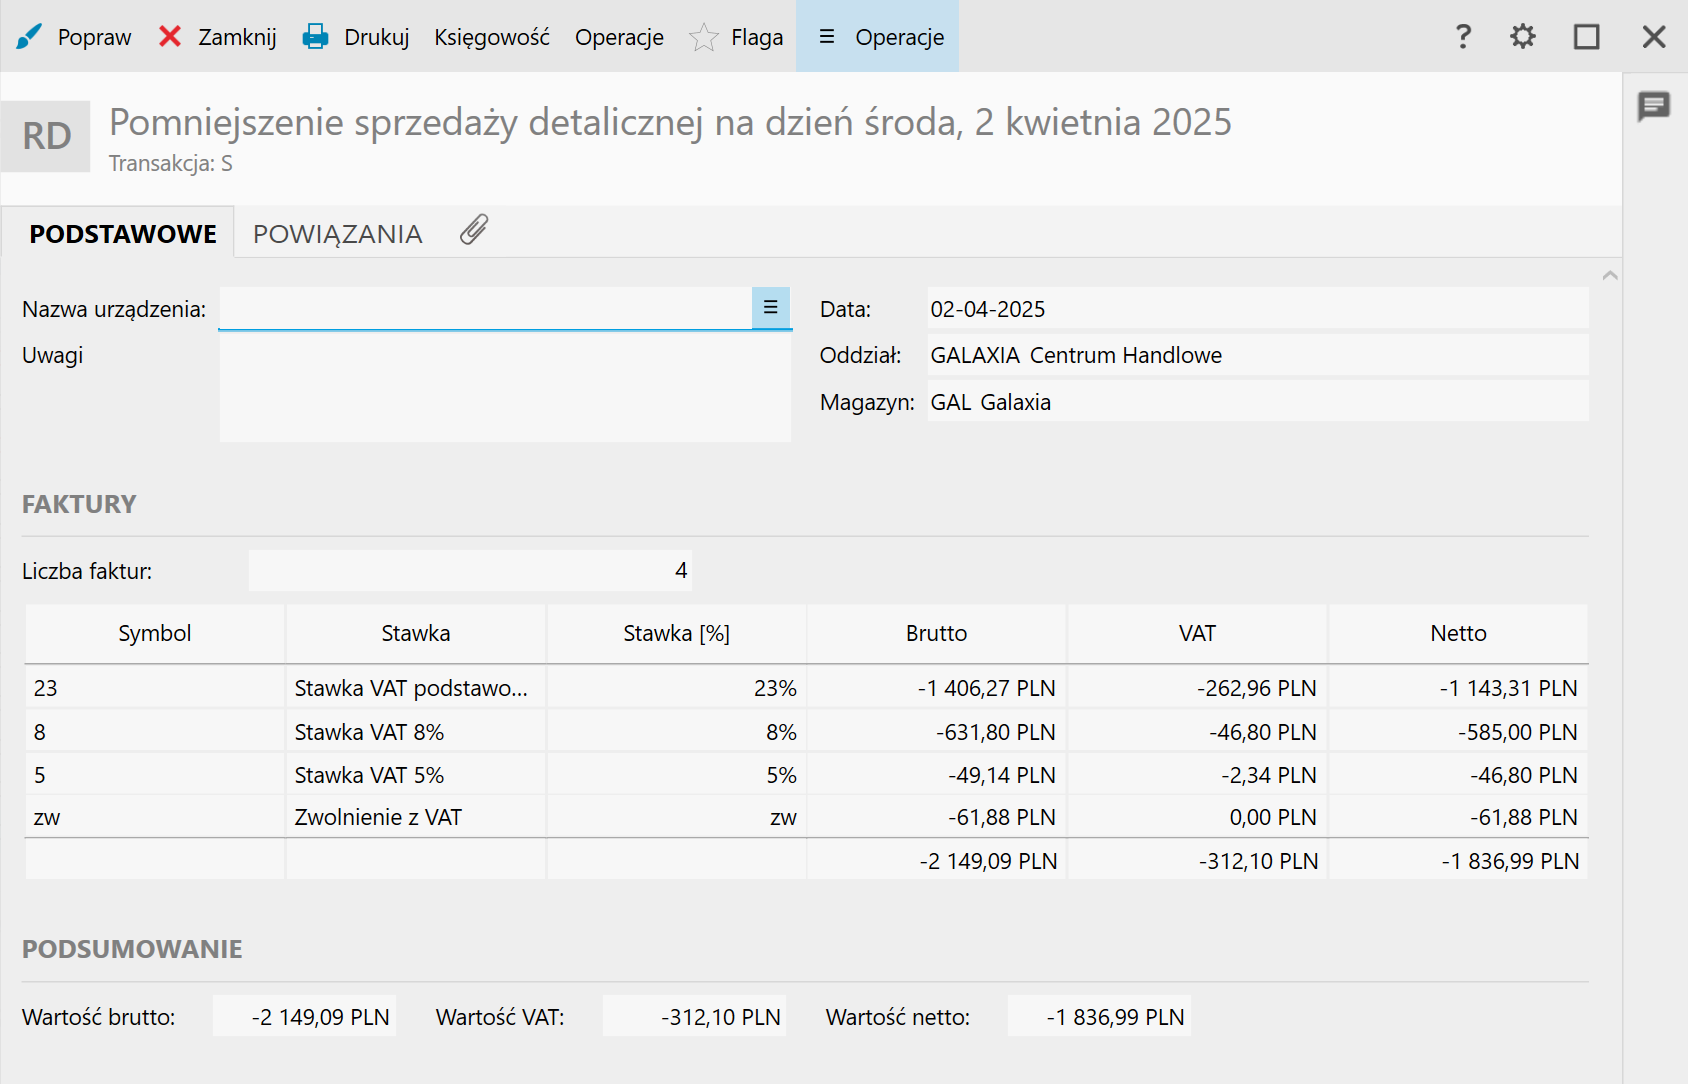Open the help question mark icon

point(1463,37)
